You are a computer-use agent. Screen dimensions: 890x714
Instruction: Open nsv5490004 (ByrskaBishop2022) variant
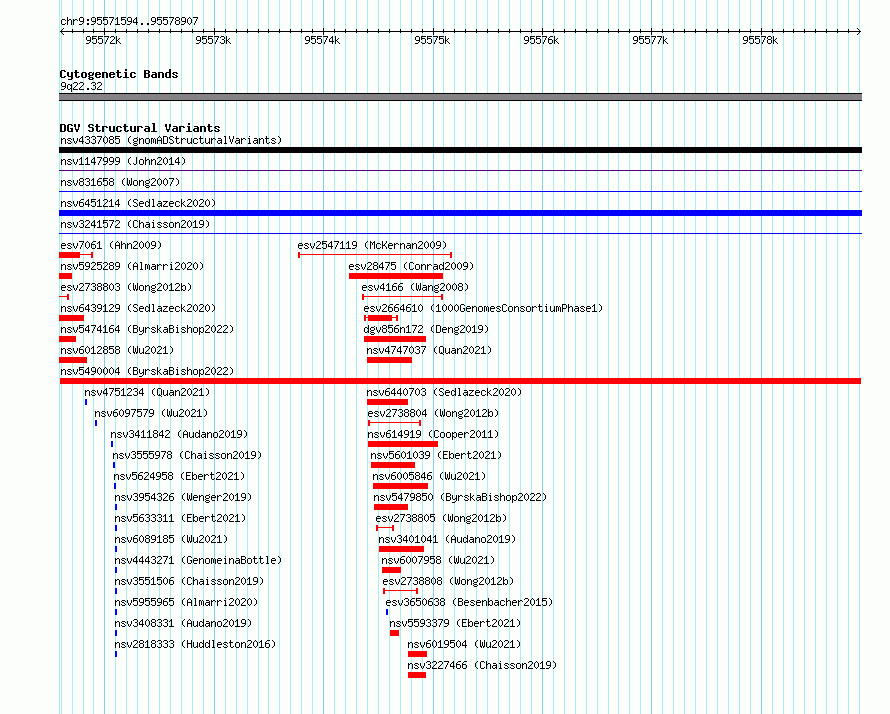coord(147,371)
